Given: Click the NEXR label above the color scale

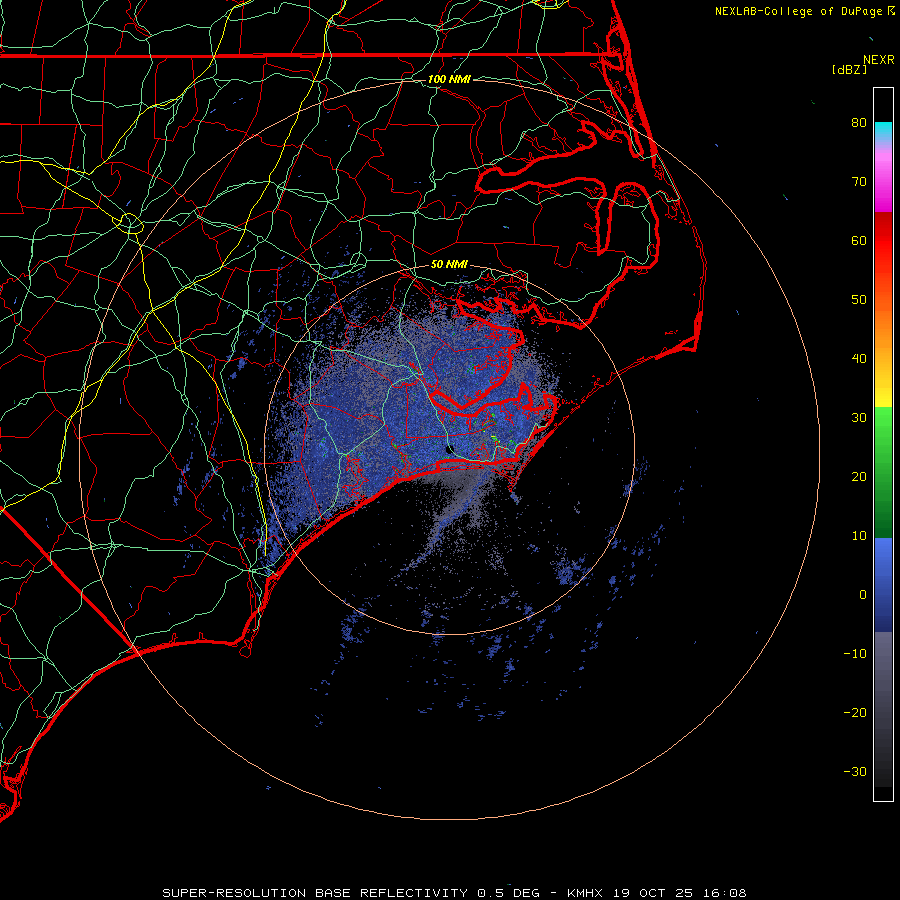Looking at the screenshot, I should tap(878, 60).
